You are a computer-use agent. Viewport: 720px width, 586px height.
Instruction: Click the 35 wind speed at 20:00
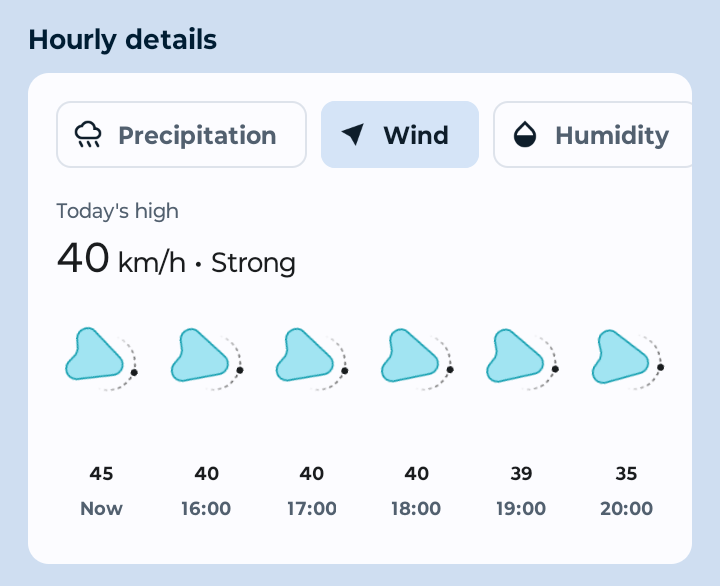pyautogui.click(x=626, y=474)
